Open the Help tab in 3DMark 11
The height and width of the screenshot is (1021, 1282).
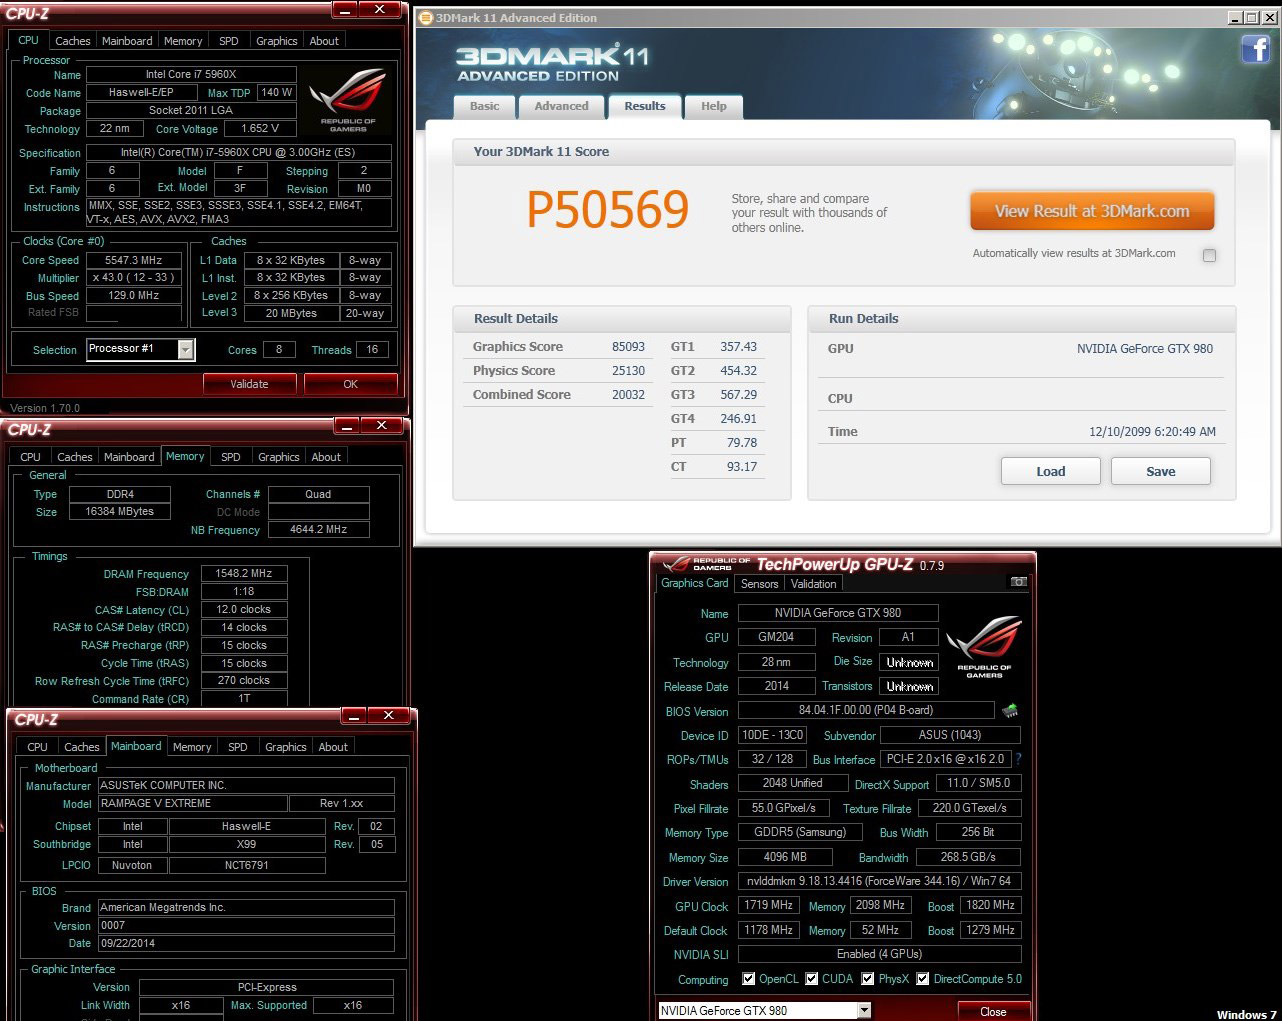[714, 106]
